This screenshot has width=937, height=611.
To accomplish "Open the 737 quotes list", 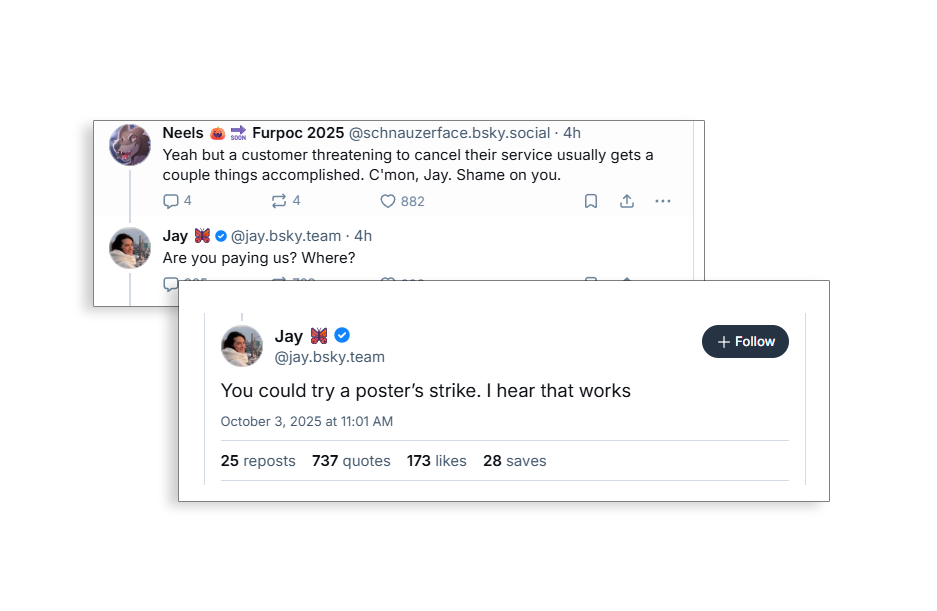I will click(x=351, y=461).
